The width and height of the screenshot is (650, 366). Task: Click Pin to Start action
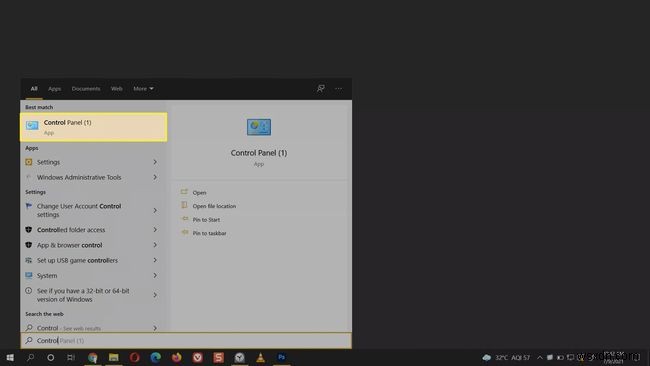[x=206, y=220]
